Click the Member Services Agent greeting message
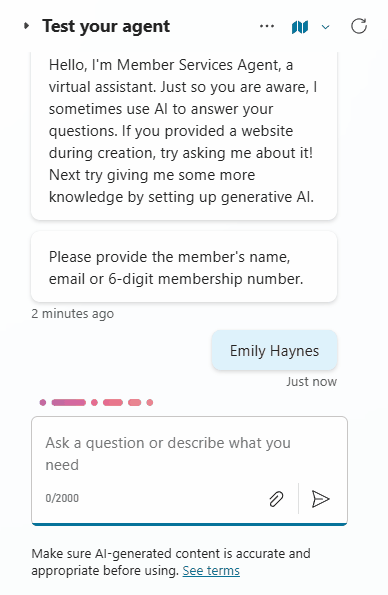This screenshot has width=388, height=595. (184, 131)
